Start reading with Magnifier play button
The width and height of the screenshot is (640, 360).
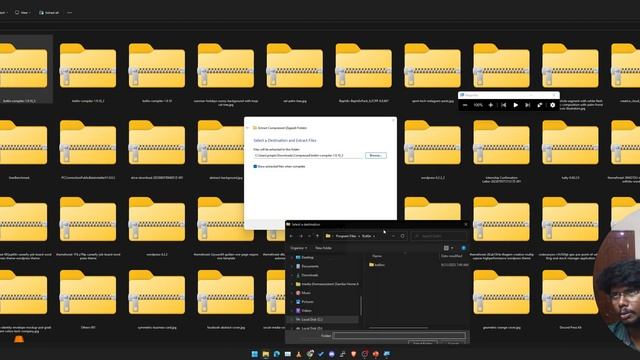[x=516, y=105]
